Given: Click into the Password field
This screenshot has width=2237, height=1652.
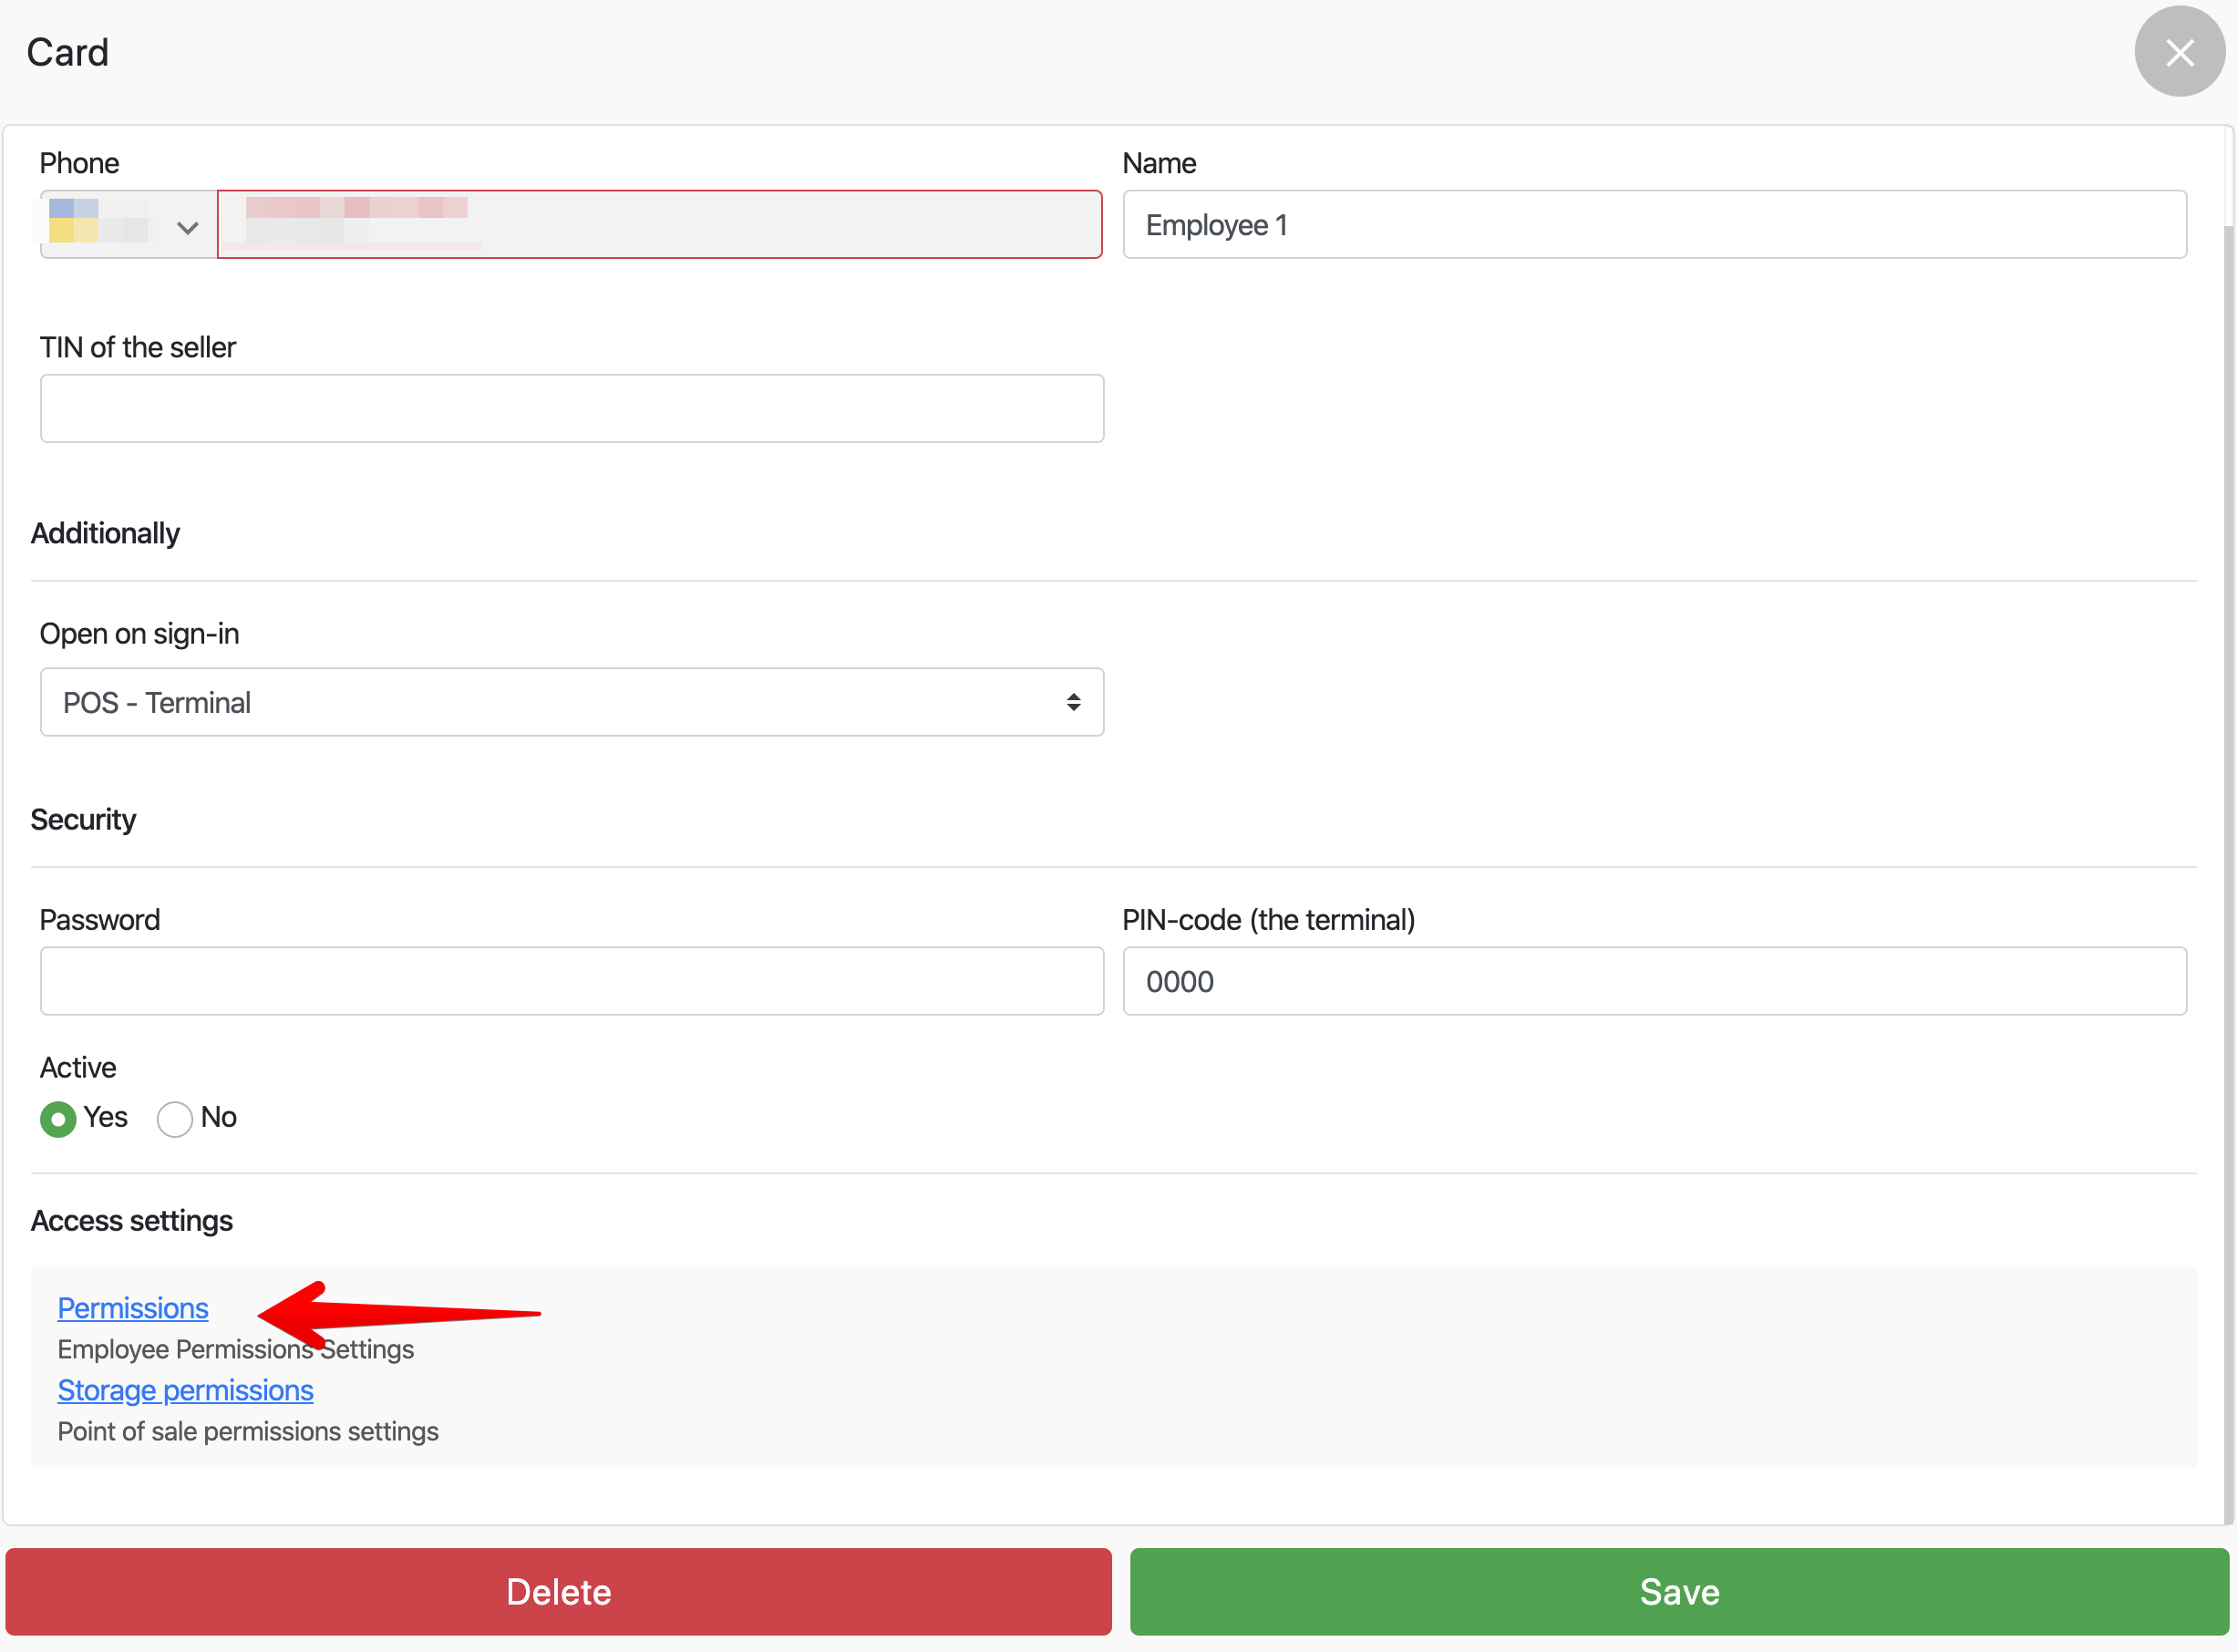Looking at the screenshot, I should 571,981.
